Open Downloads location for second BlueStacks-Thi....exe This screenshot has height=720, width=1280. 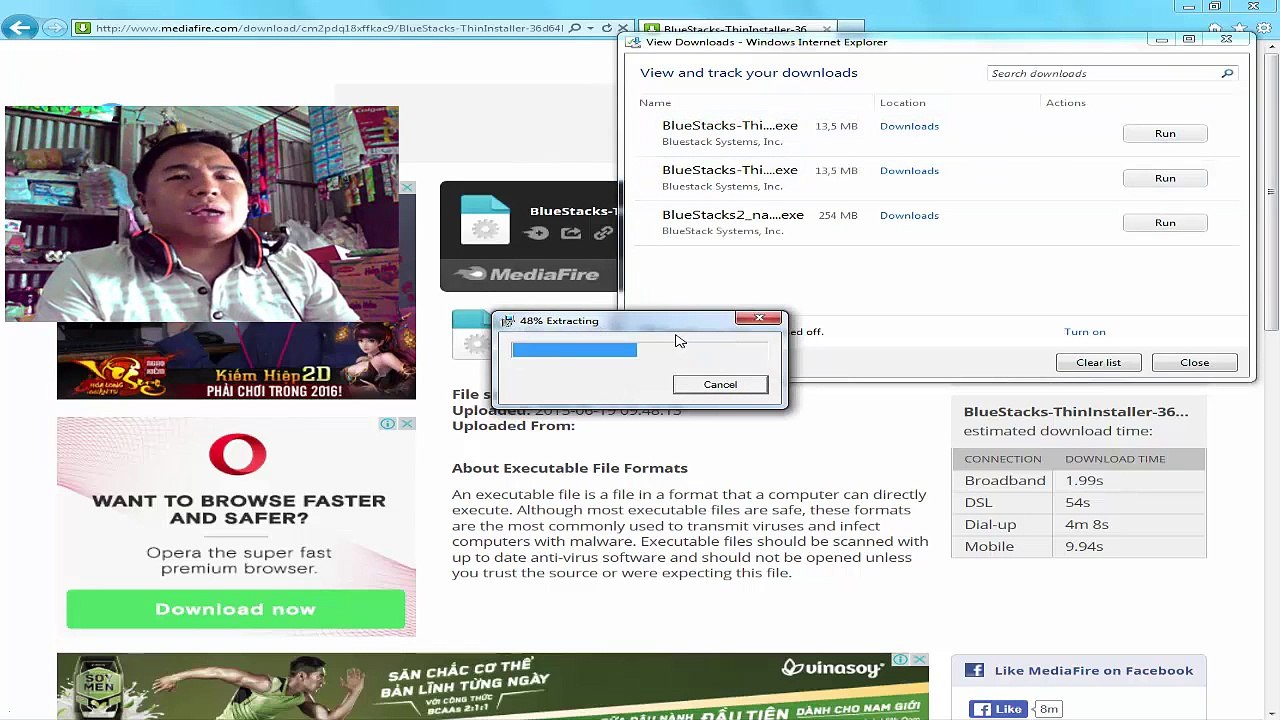[909, 171]
